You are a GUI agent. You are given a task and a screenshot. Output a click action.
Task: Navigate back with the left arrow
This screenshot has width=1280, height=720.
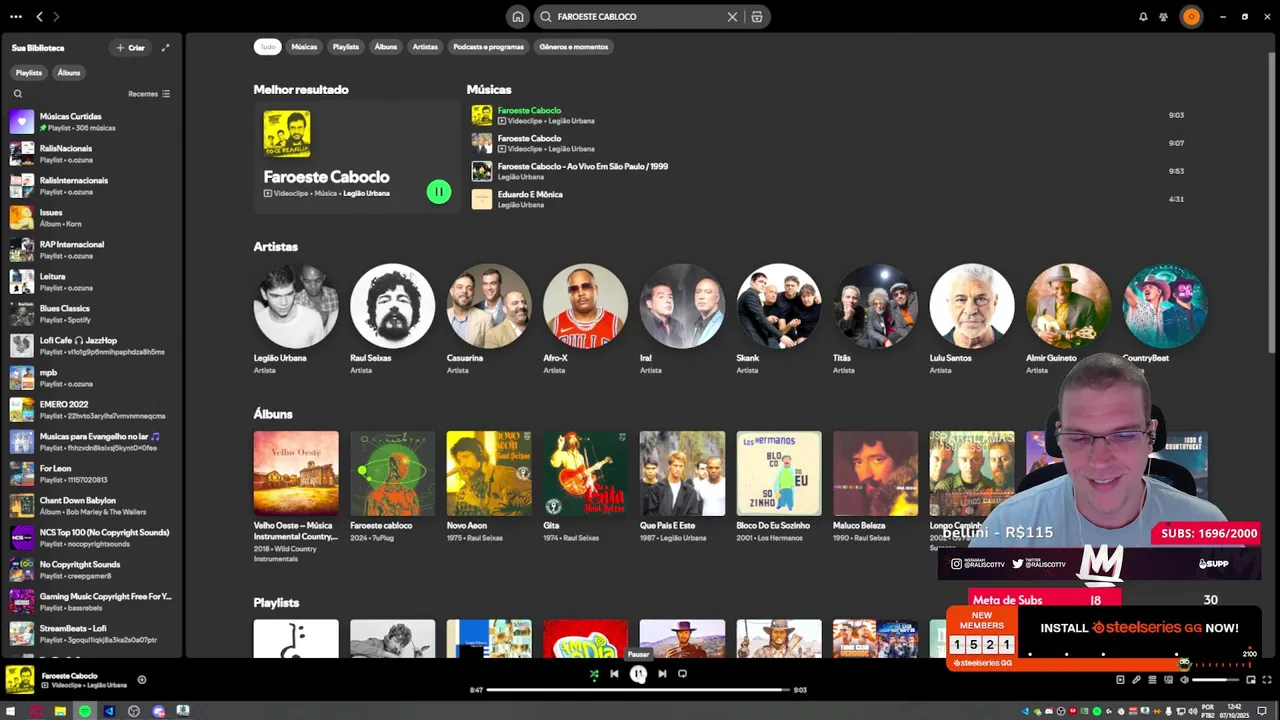[x=39, y=17]
